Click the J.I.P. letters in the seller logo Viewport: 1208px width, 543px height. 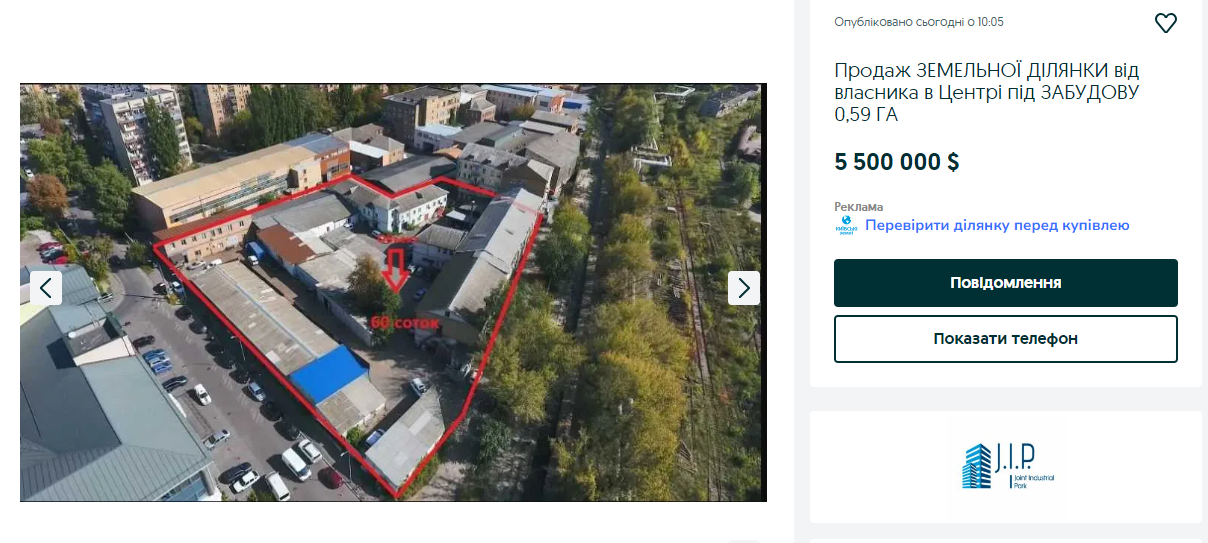pos(1014,458)
